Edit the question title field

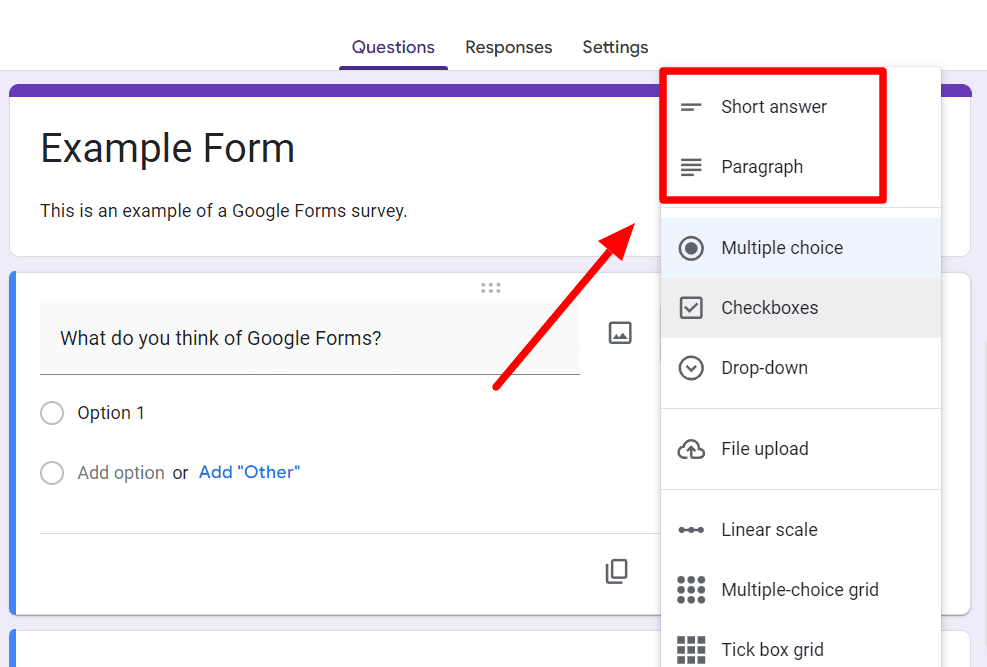coord(310,339)
